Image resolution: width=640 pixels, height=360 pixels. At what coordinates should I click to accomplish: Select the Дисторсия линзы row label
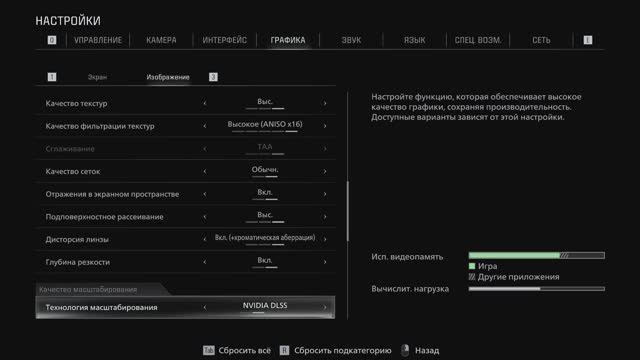[x=77, y=240]
